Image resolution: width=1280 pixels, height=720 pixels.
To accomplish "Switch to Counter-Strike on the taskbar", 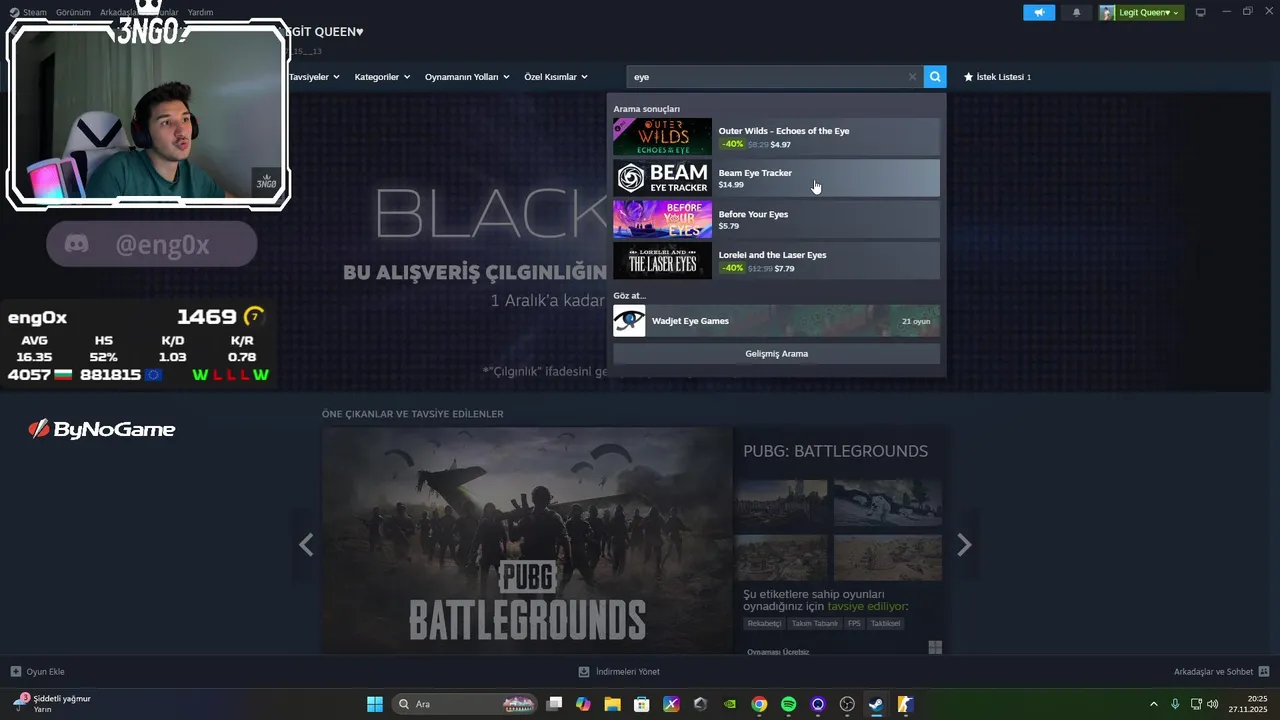I will [x=905, y=704].
